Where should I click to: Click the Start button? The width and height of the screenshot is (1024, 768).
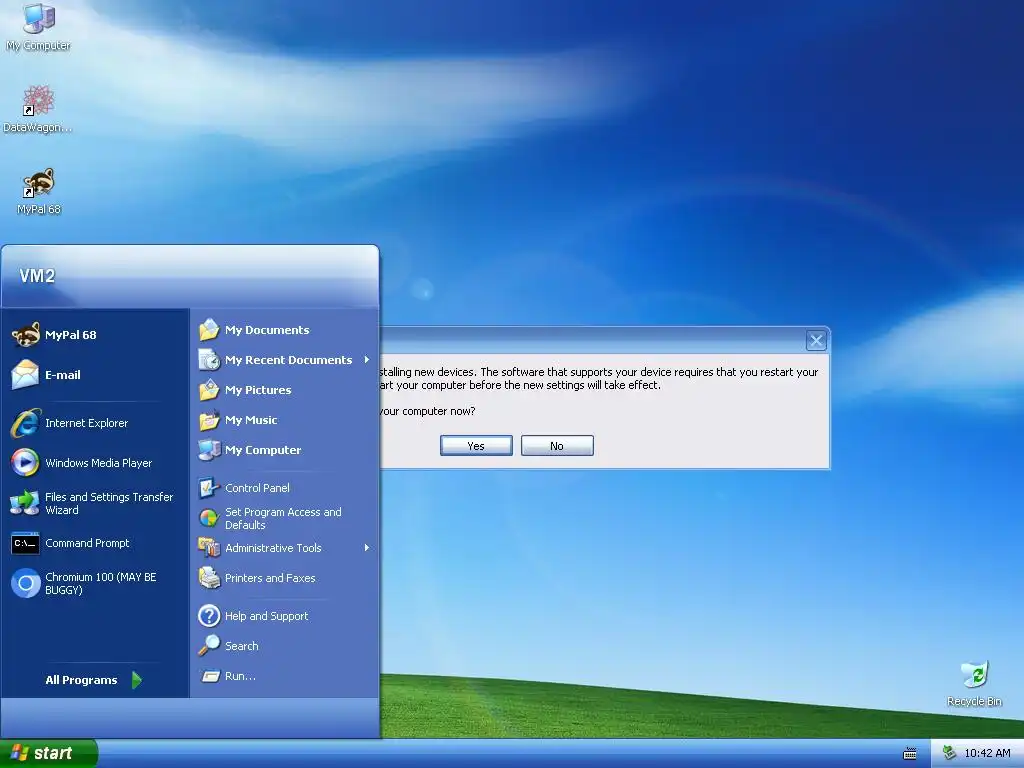[49, 753]
